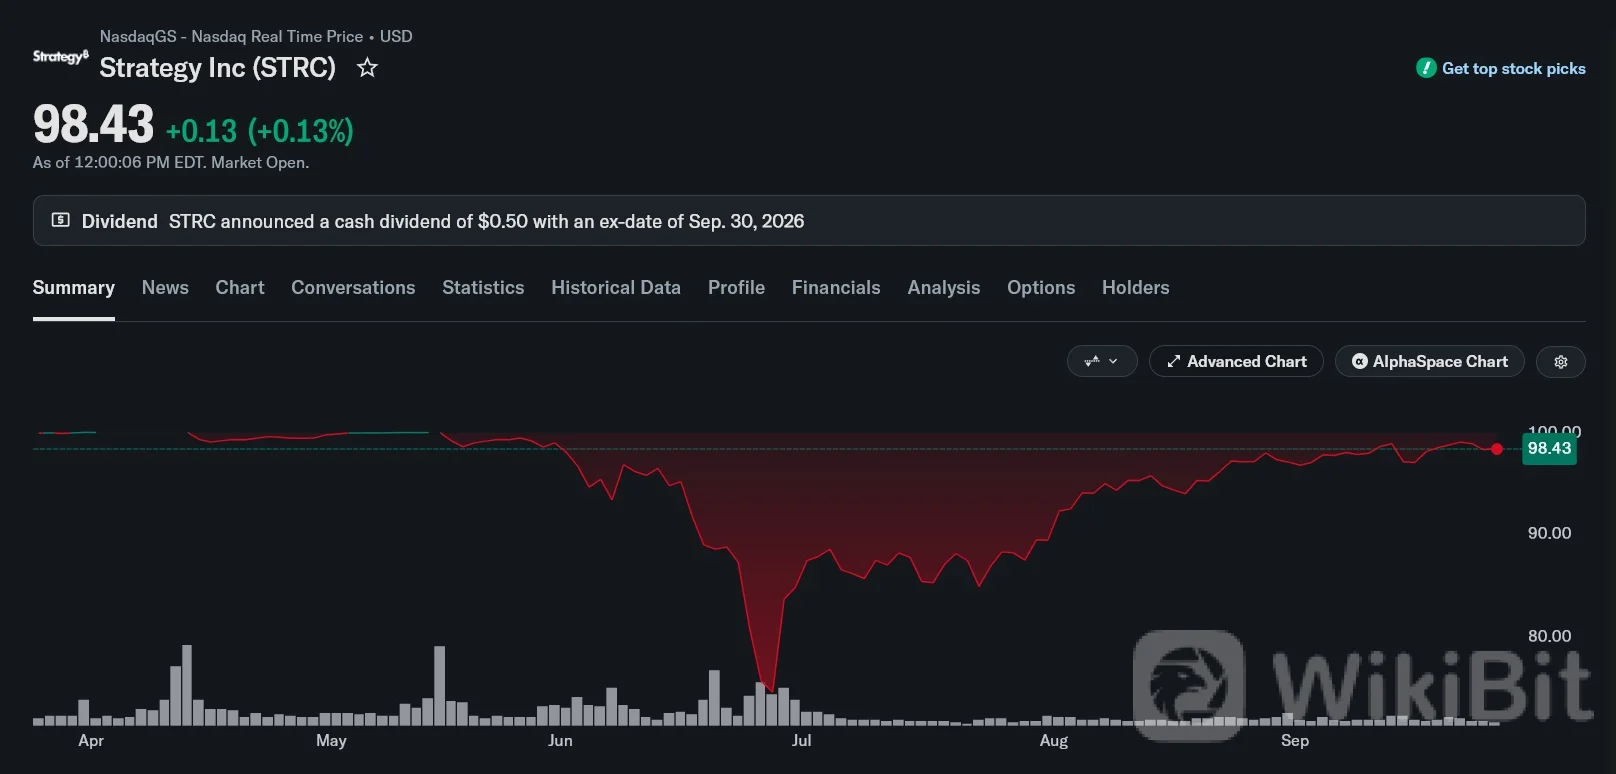The image size is (1616, 774).
Task: Click the market open timestamp text
Action: click(171, 163)
